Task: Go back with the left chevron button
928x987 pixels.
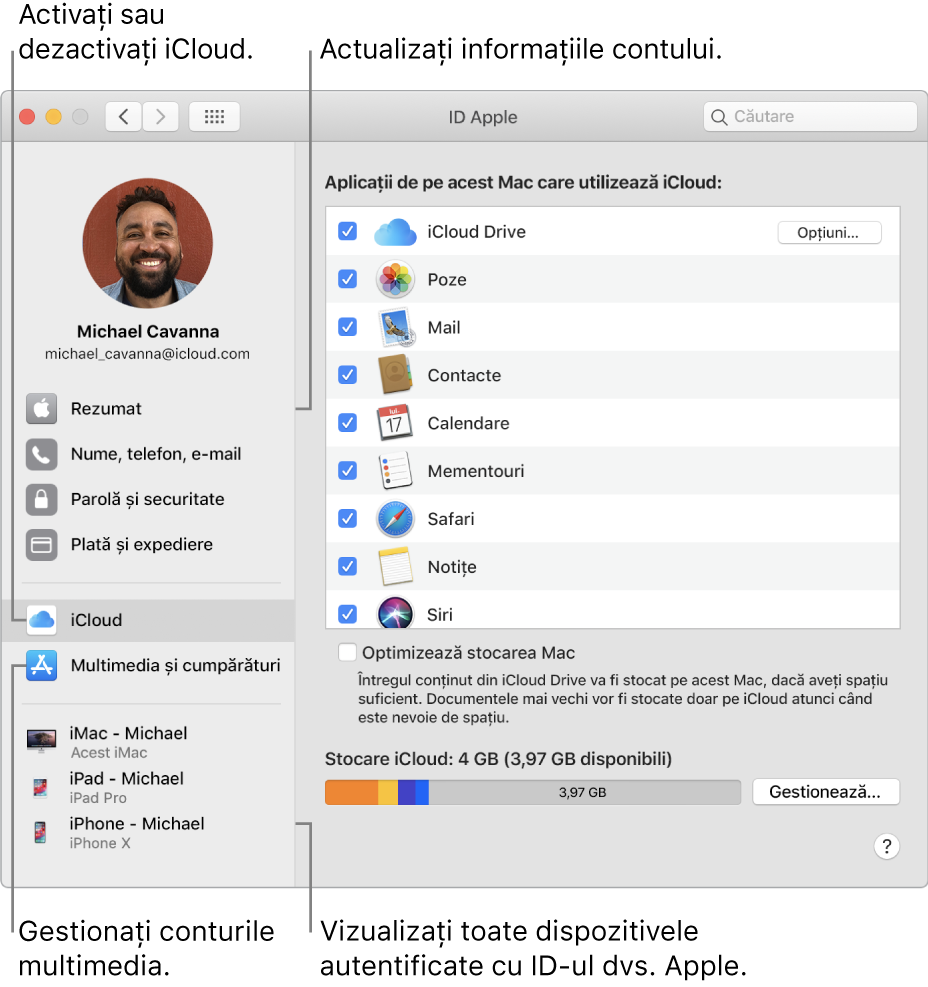Action: [123, 116]
